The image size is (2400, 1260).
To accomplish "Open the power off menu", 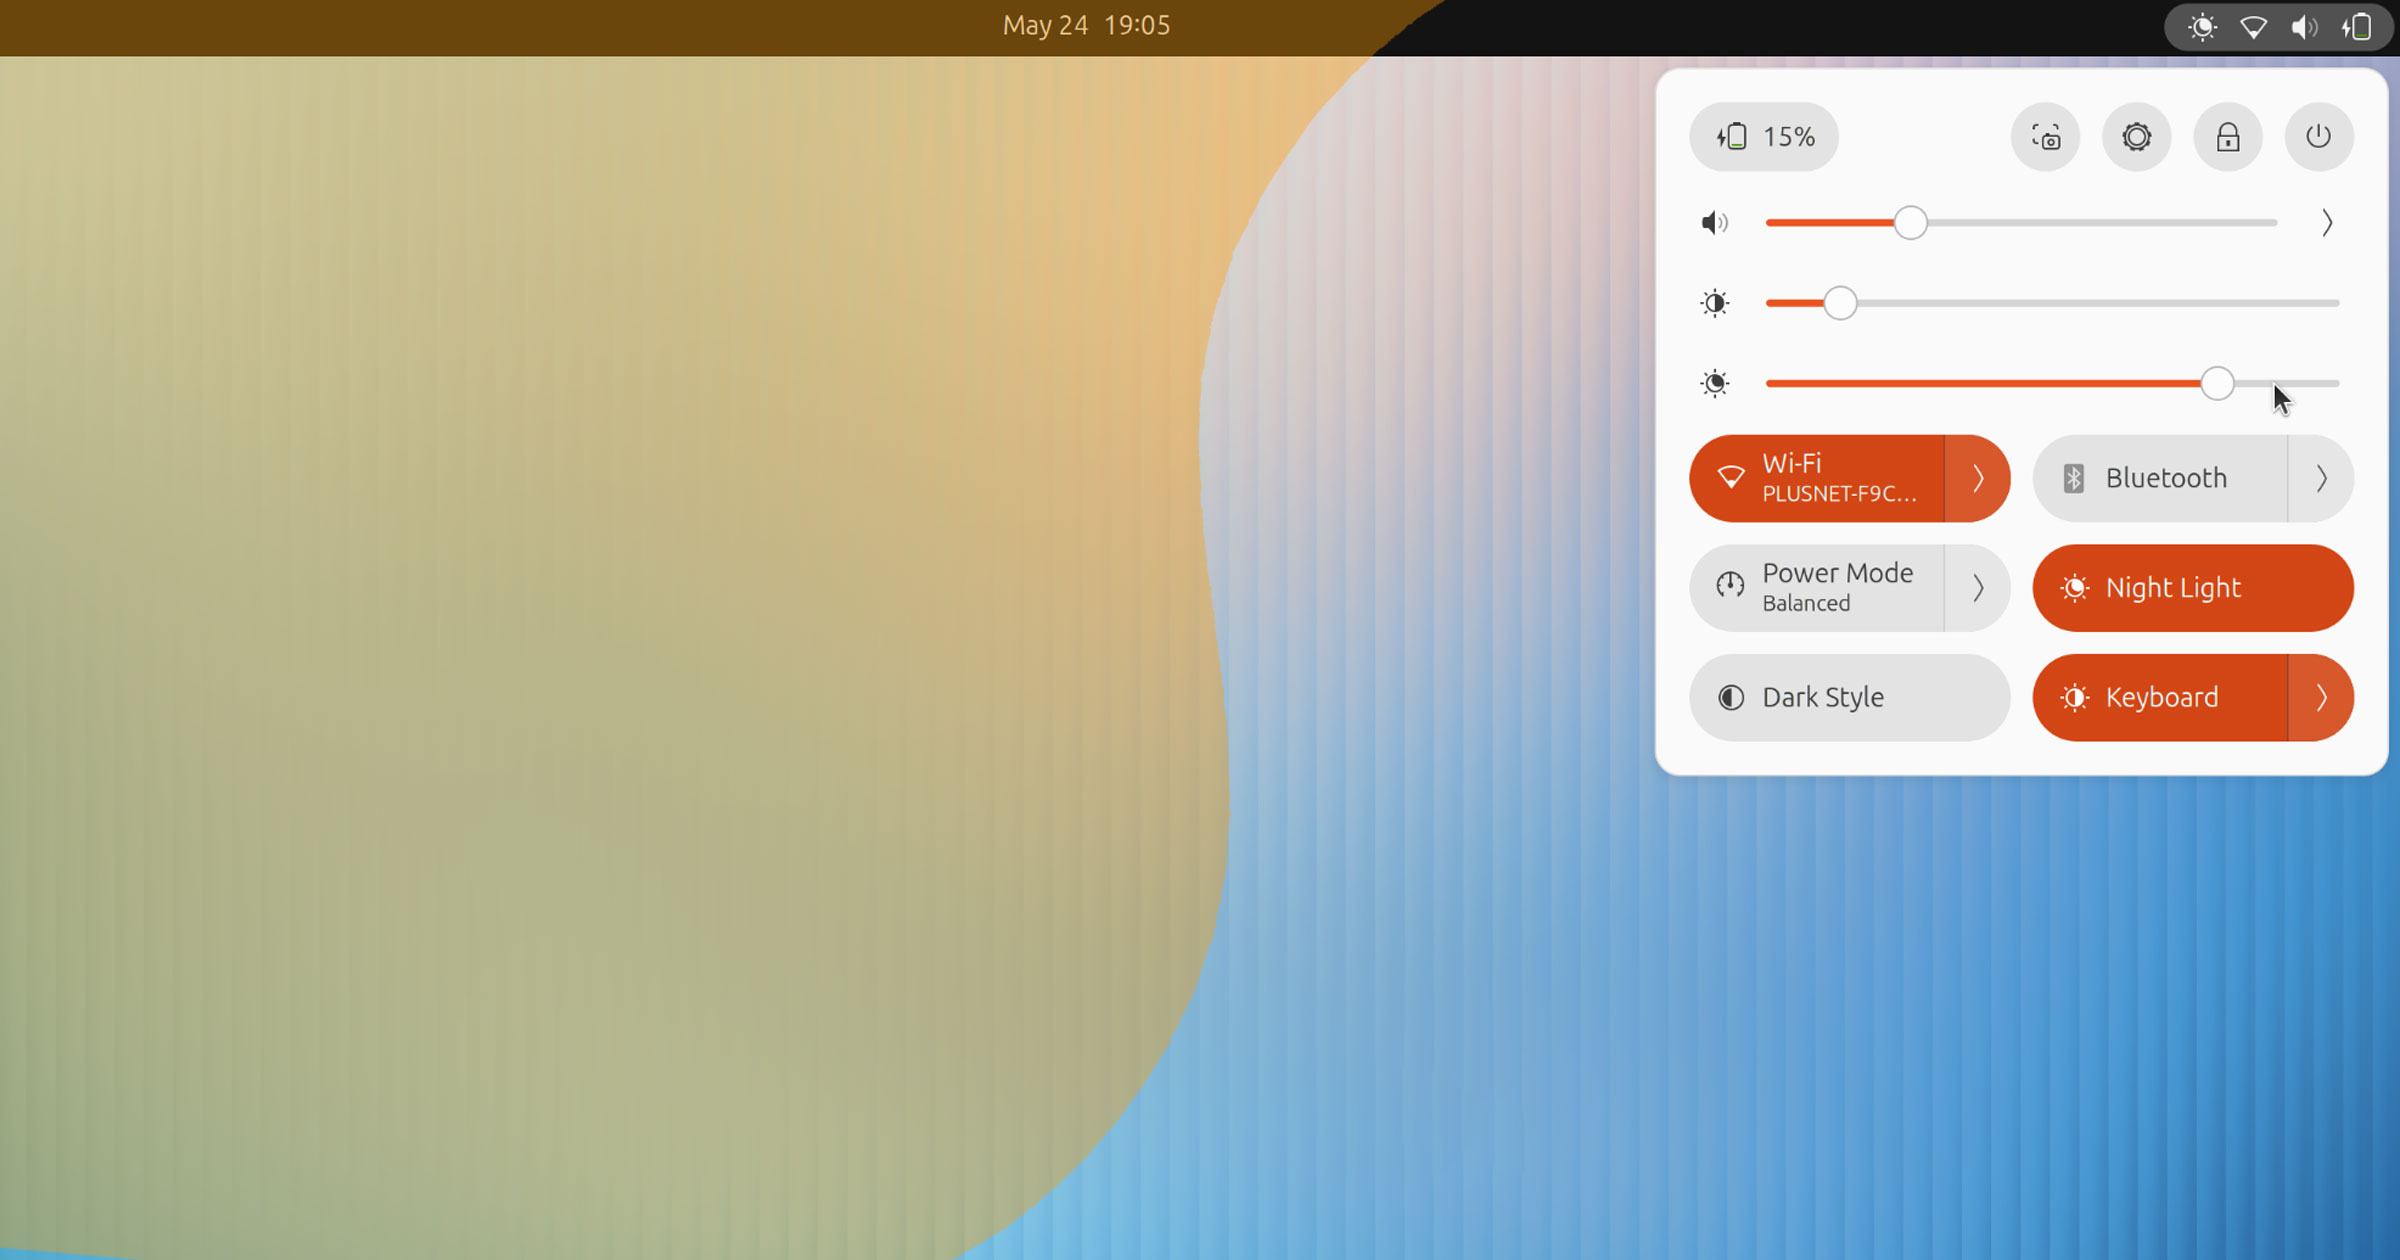I will [x=2319, y=137].
